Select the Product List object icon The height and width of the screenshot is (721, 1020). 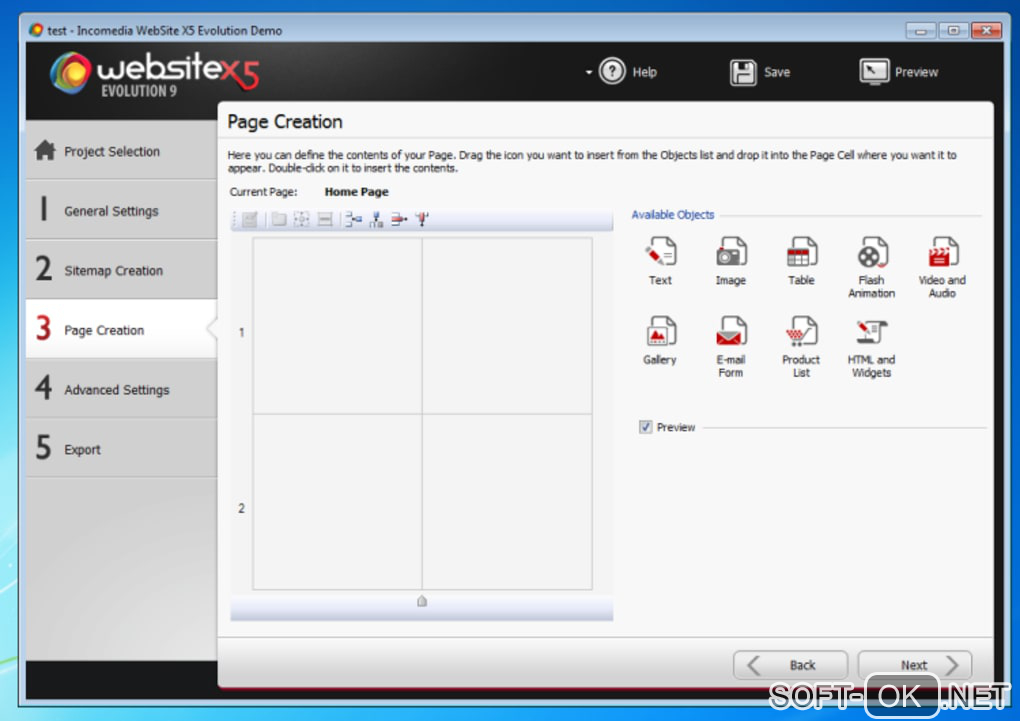pyautogui.click(x=801, y=331)
